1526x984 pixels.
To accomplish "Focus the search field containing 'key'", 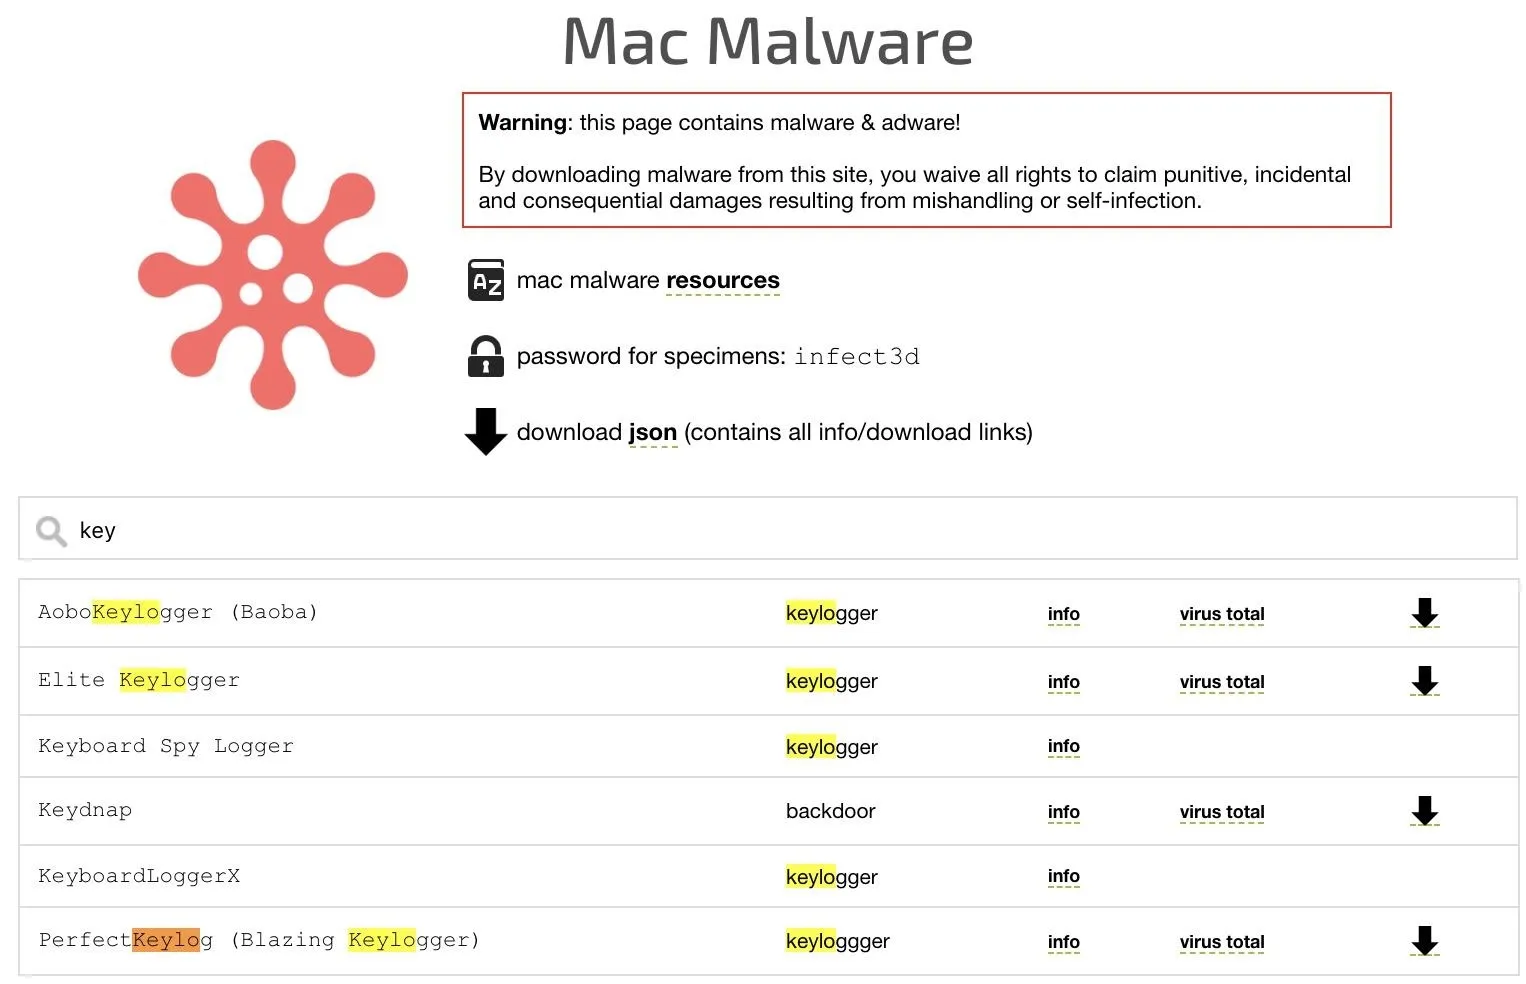I will point(768,529).
